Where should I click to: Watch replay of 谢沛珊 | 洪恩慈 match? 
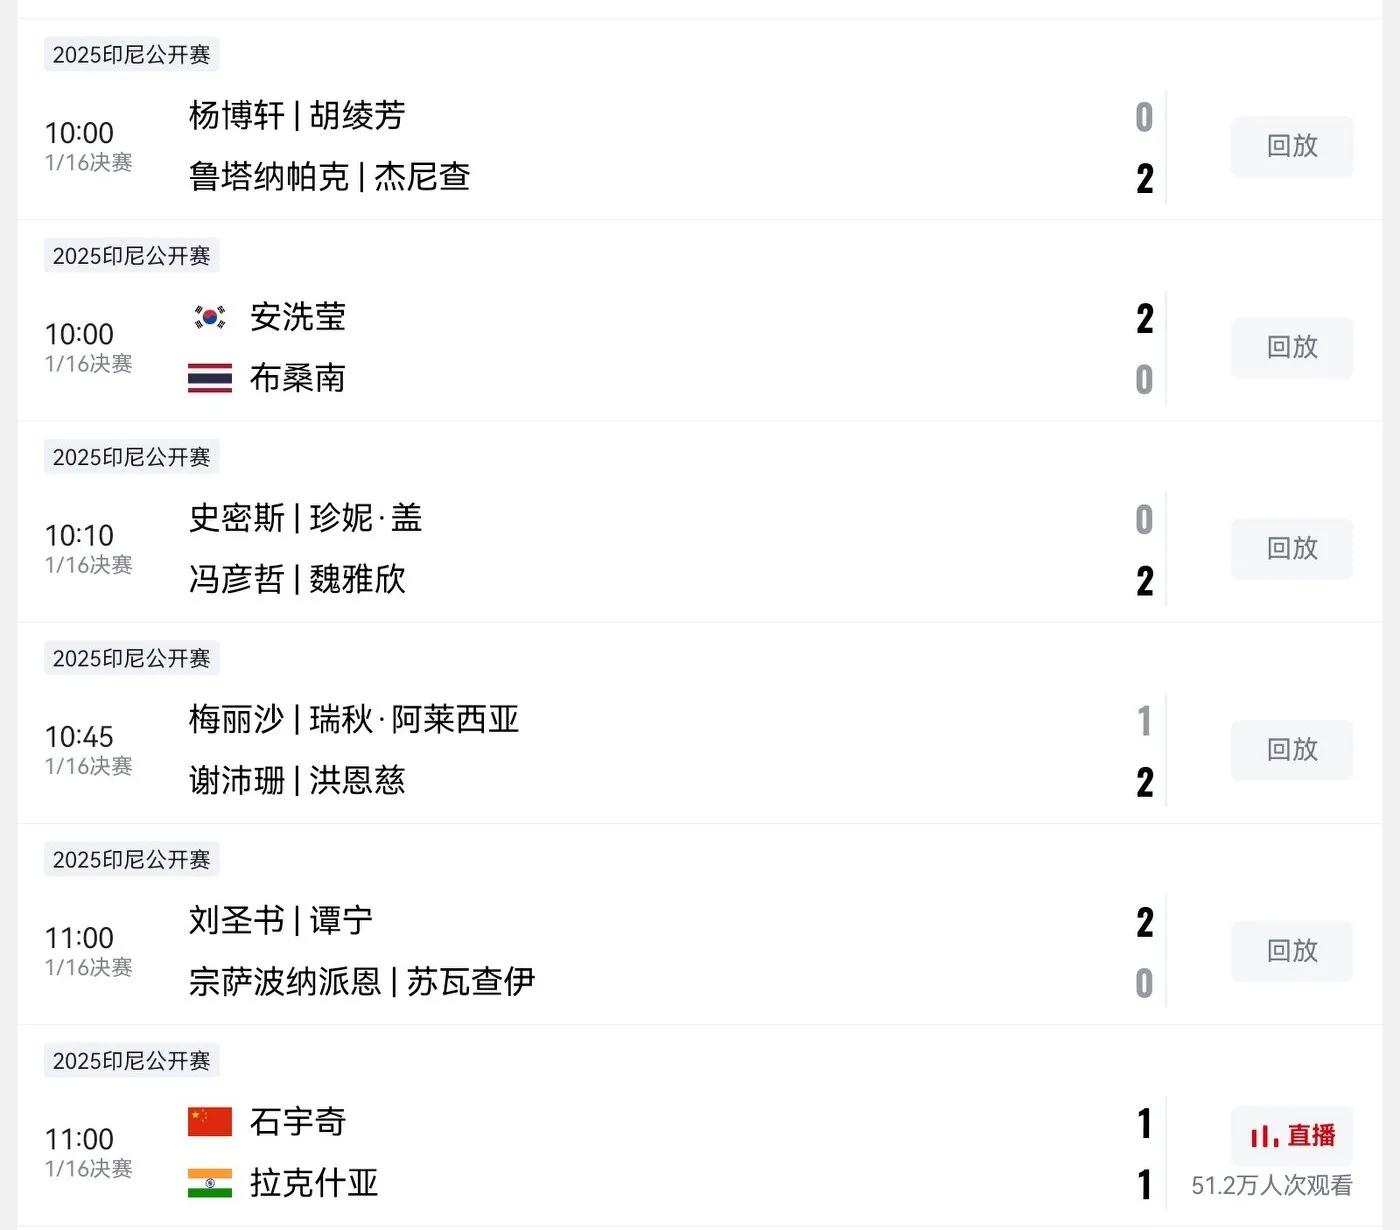1292,750
